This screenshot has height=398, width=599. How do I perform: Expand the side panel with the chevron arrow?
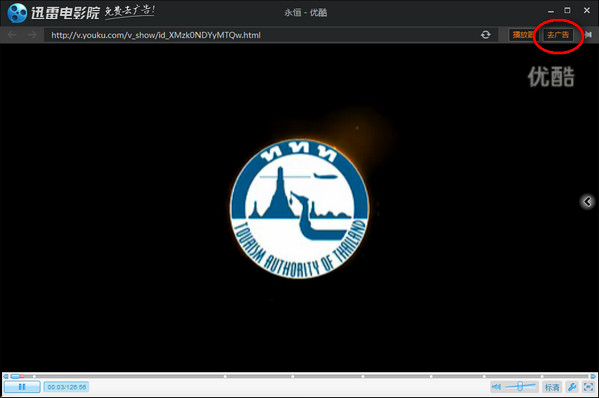coord(588,201)
